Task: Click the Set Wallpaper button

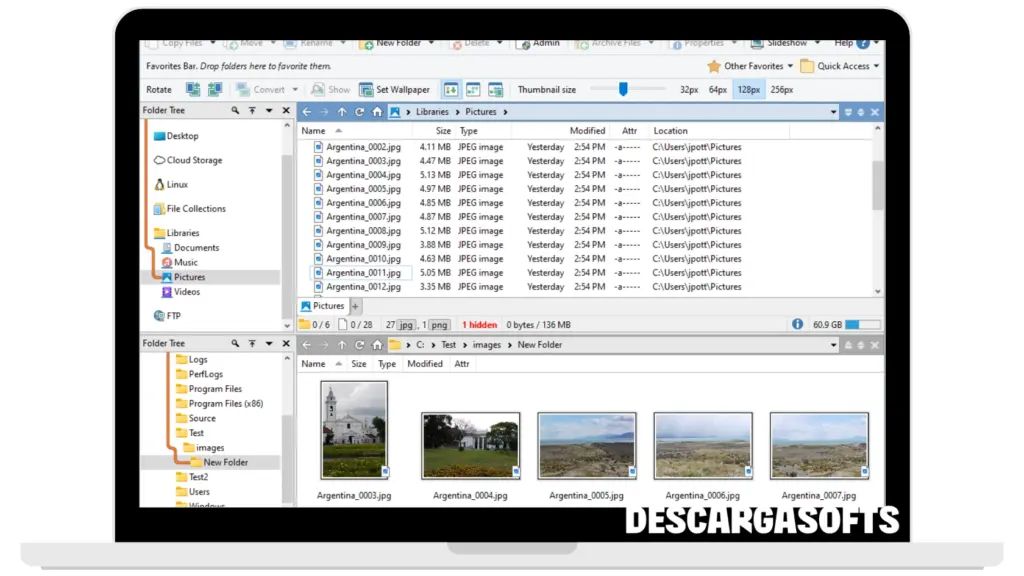Action: point(395,90)
